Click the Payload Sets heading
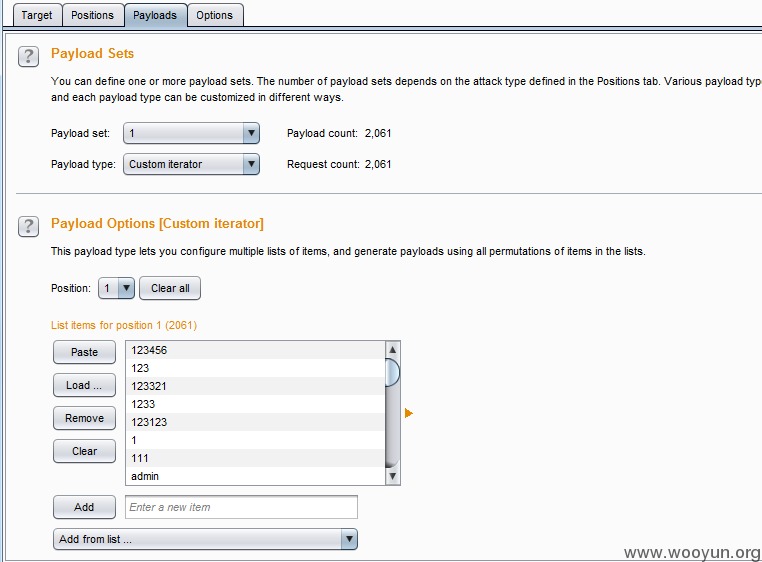Screen dimensions: 762x562 (92, 53)
